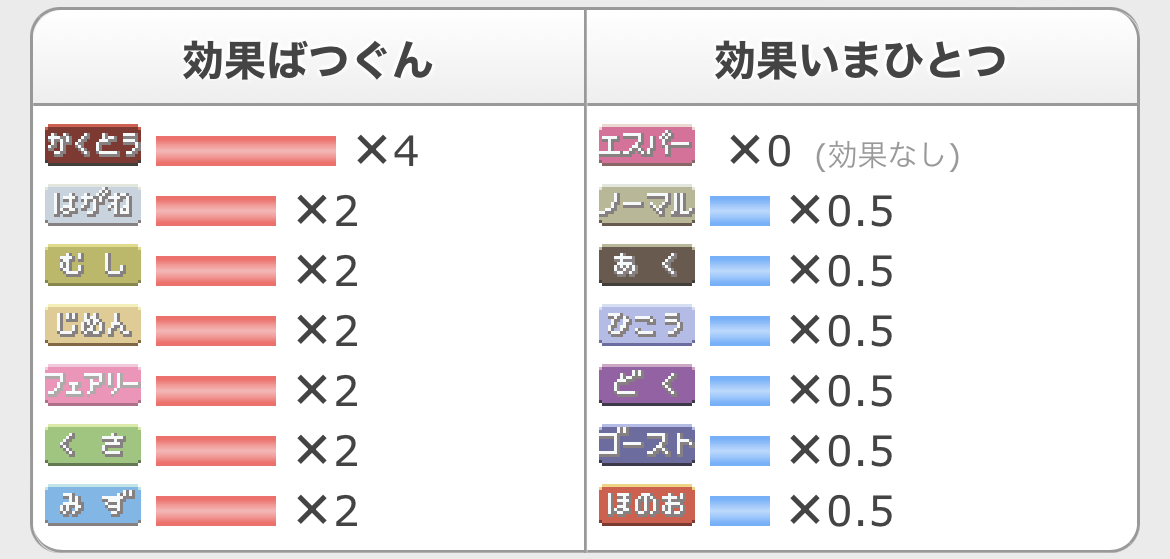The image size is (1170, 559).
Task: Open the じめん (Ground) type badge
Action: (93, 325)
